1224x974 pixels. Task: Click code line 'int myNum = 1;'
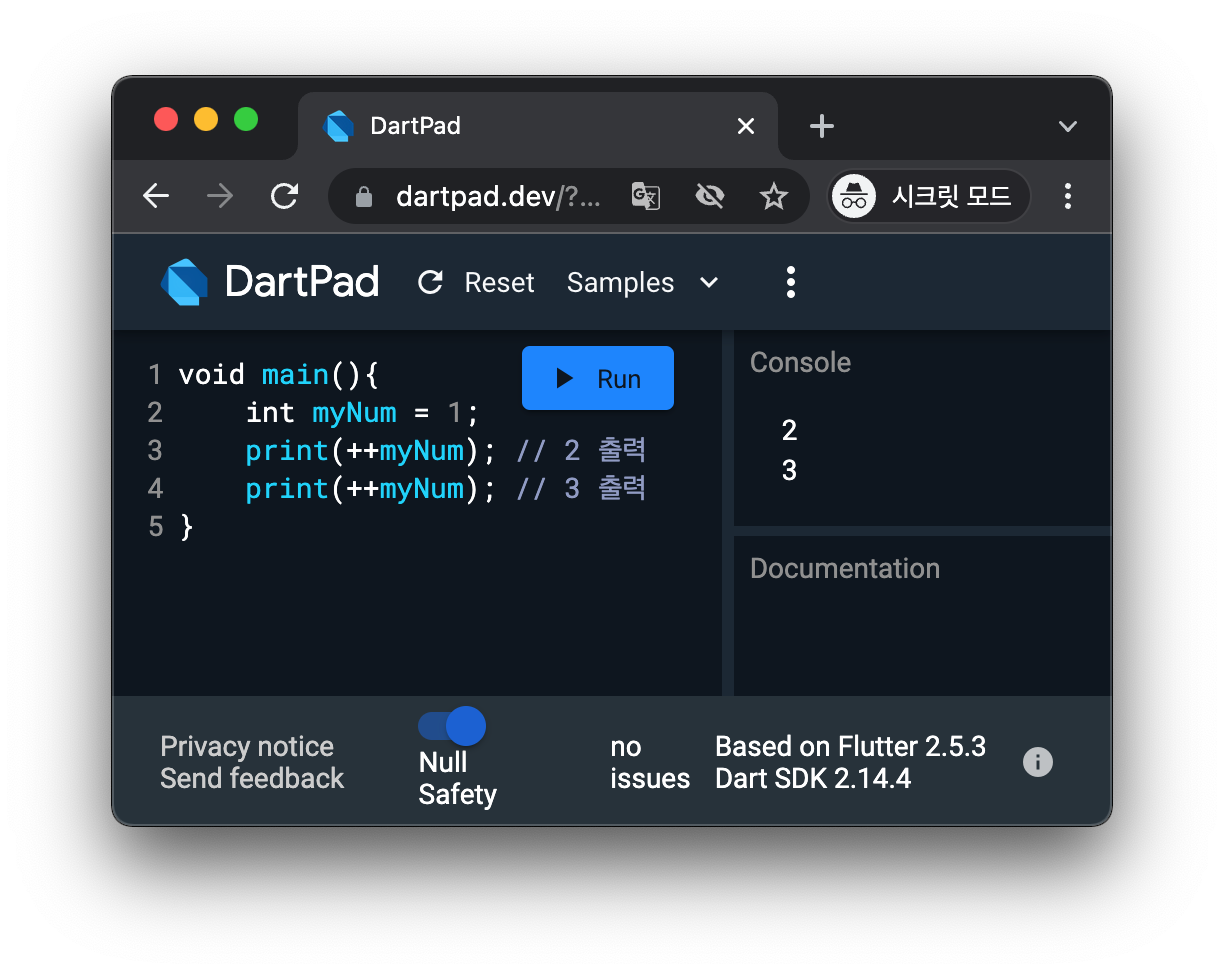click(363, 413)
